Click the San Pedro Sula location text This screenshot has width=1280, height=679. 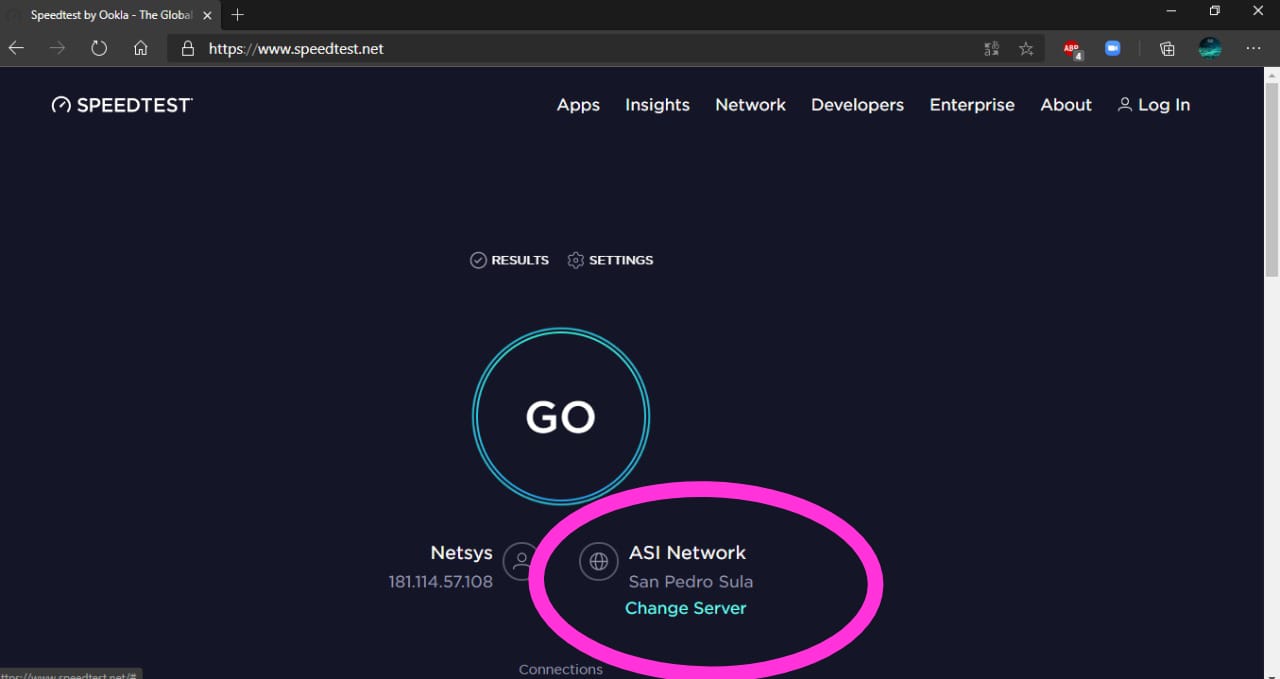[x=691, y=582]
